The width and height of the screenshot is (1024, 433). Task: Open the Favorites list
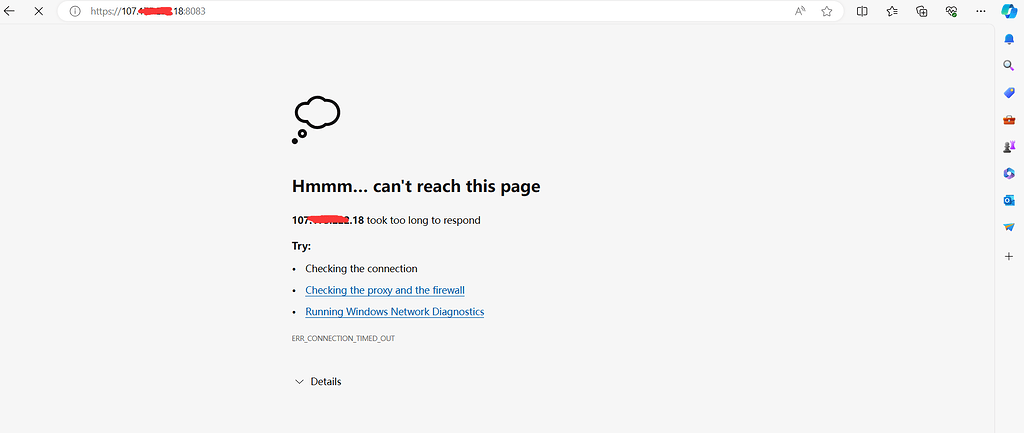pyautogui.click(x=892, y=11)
